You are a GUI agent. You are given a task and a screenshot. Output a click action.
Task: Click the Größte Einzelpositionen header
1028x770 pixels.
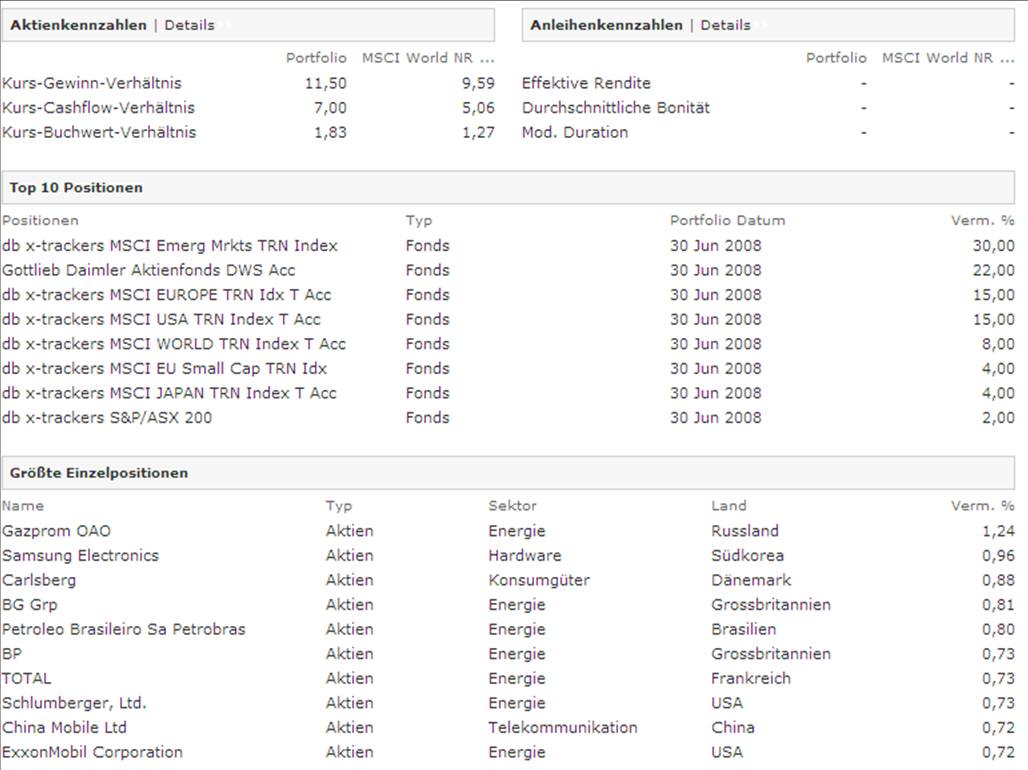(x=99, y=473)
